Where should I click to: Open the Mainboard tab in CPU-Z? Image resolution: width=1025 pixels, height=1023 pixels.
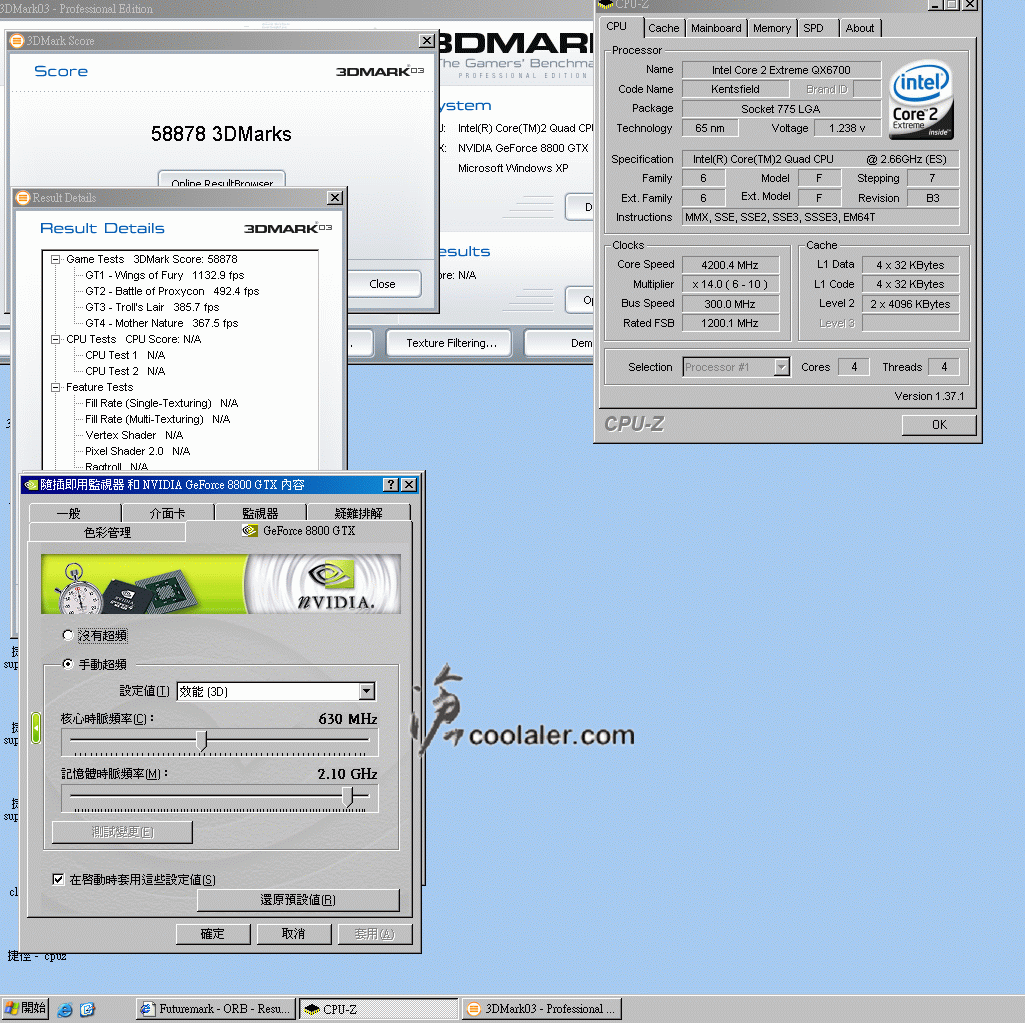click(x=716, y=28)
